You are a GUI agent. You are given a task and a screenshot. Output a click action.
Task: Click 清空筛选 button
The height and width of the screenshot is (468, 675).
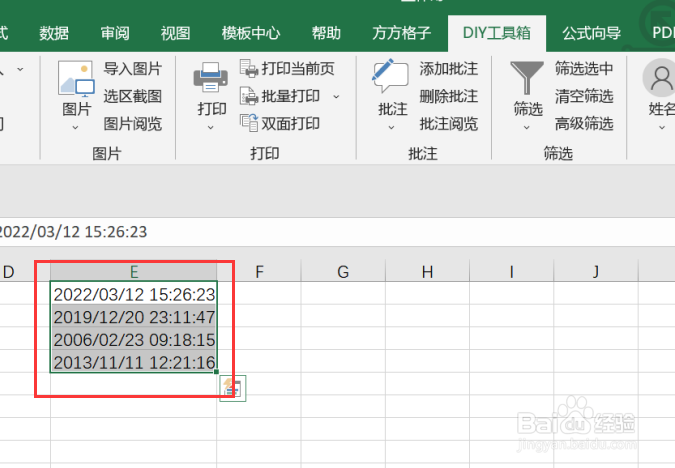click(584, 96)
